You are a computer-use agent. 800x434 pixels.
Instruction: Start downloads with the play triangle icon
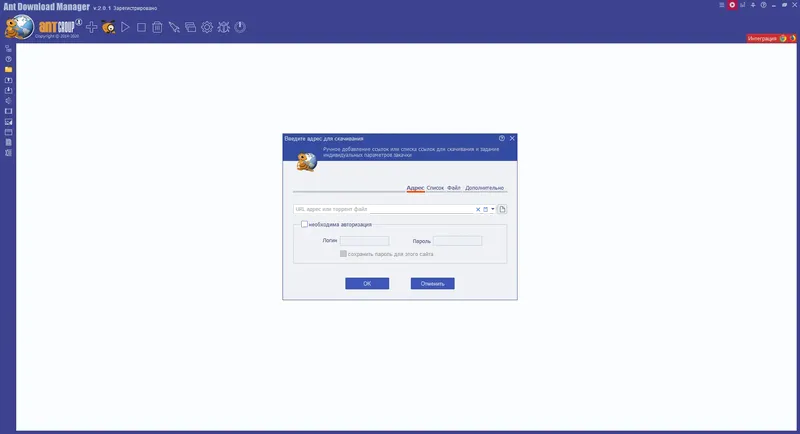(125, 27)
